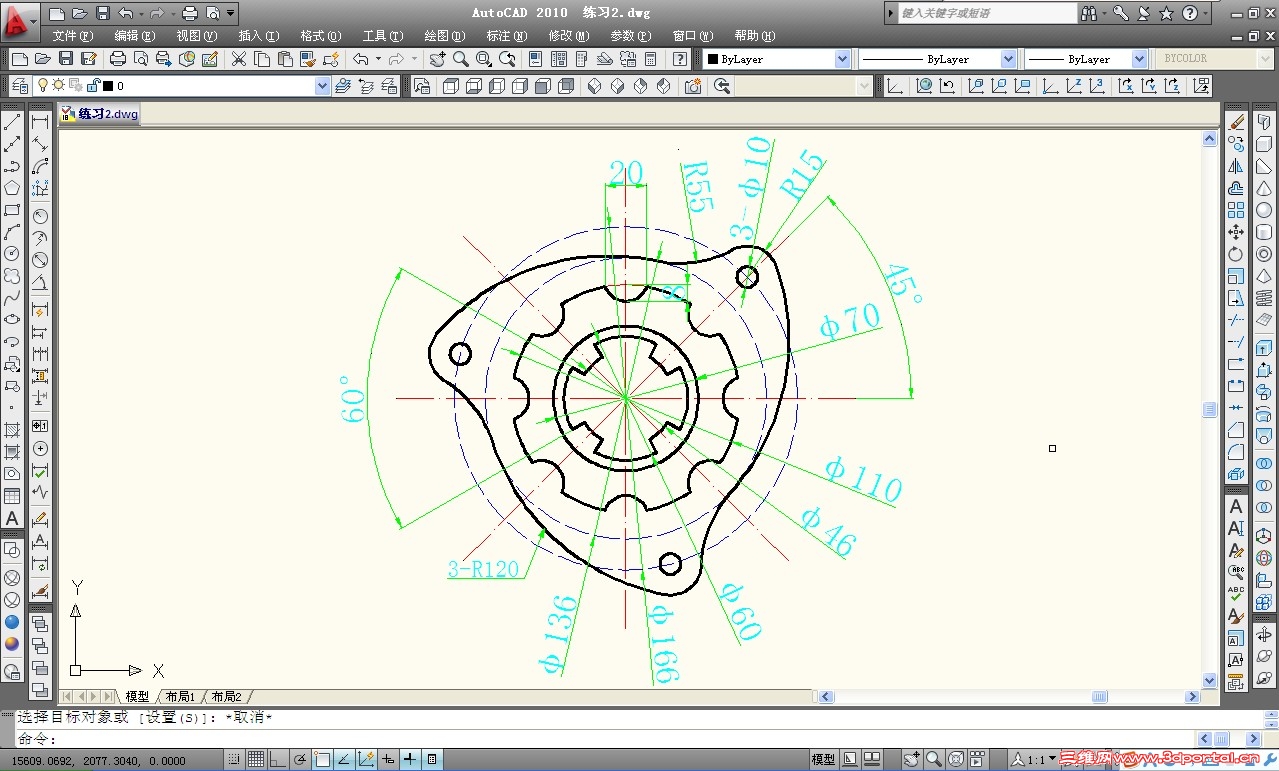Open the 文件(F) menu
The width and height of the screenshot is (1279, 771).
pos(73,36)
